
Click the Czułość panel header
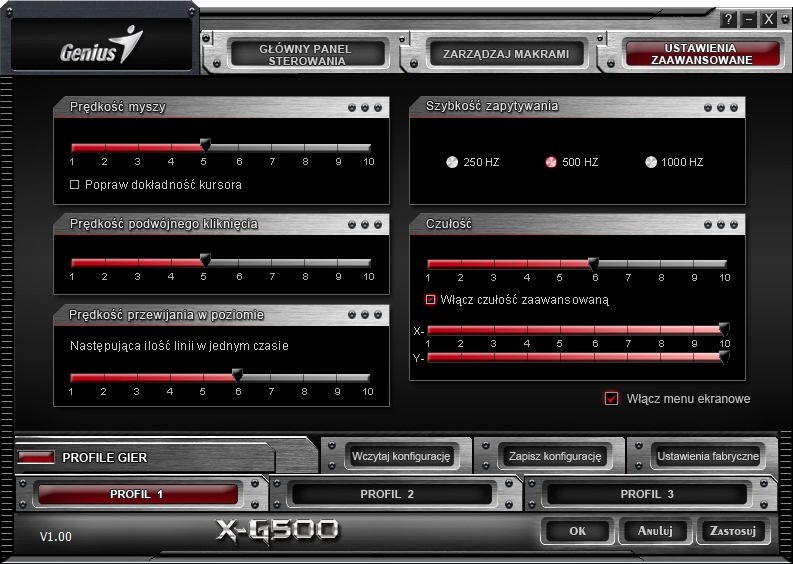577,224
